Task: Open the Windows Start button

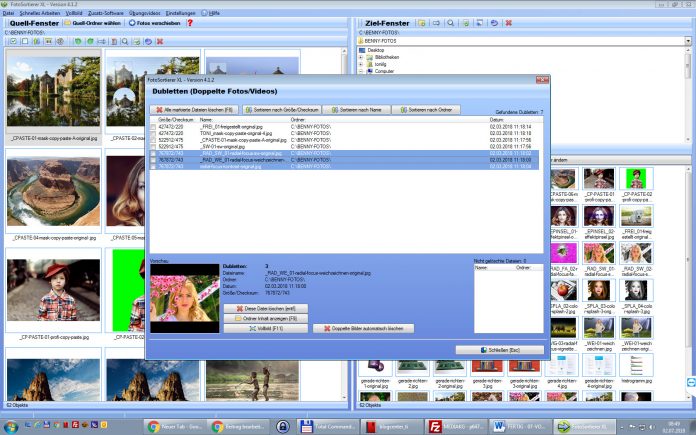Action: click(x=10, y=427)
